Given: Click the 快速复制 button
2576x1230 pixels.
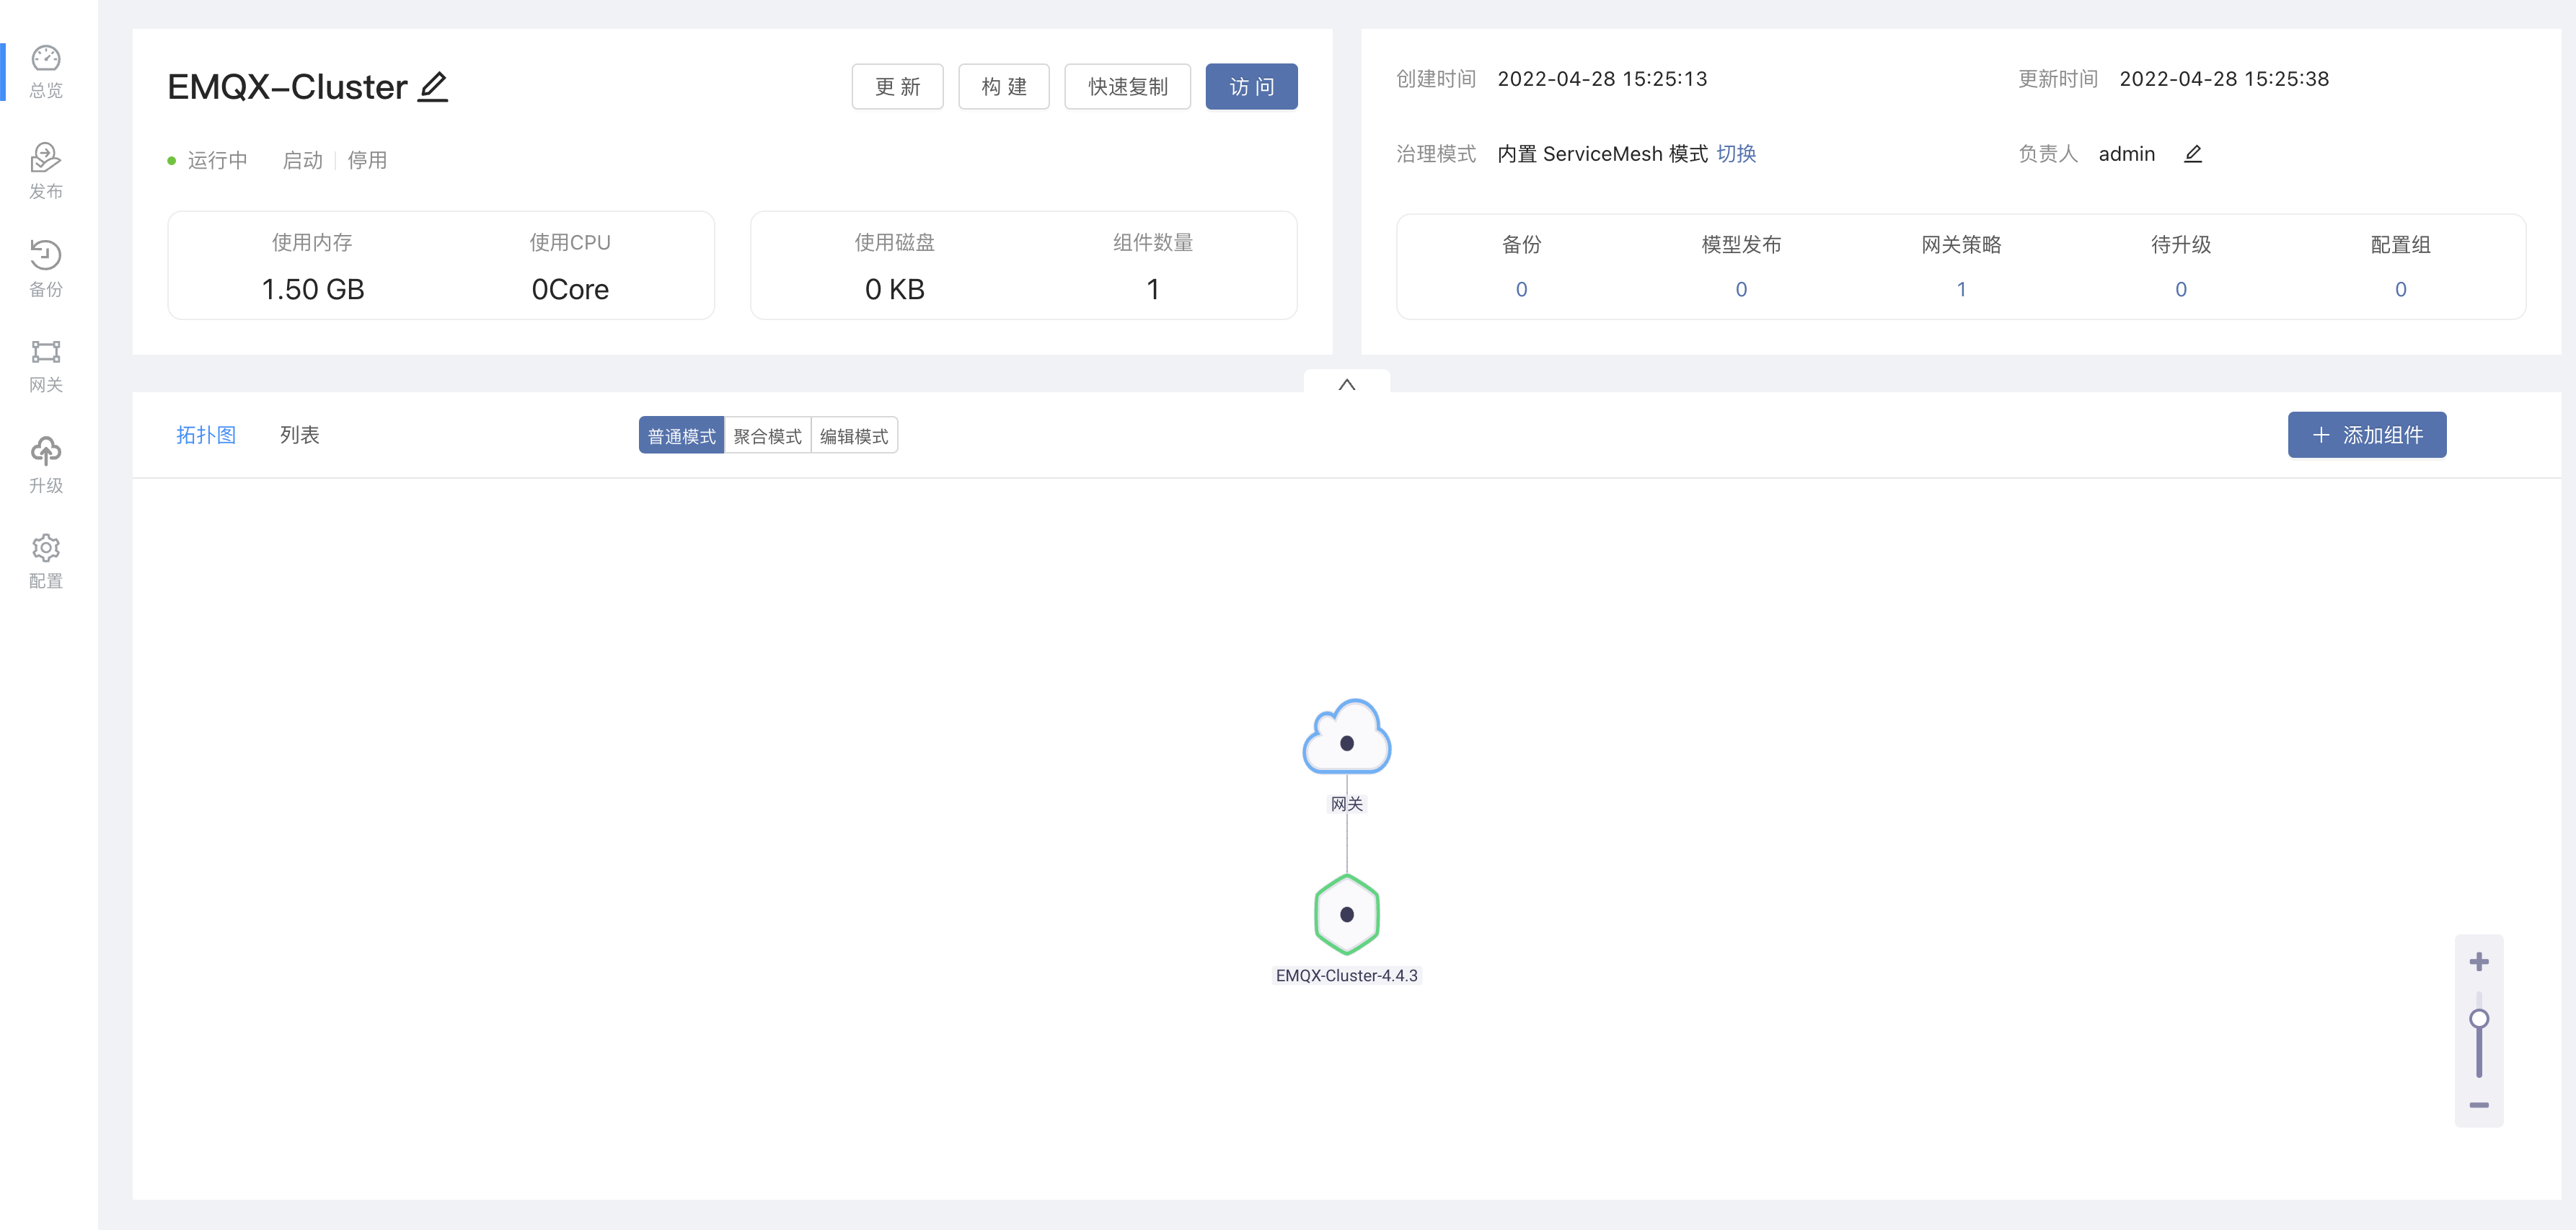Looking at the screenshot, I should coord(1128,87).
